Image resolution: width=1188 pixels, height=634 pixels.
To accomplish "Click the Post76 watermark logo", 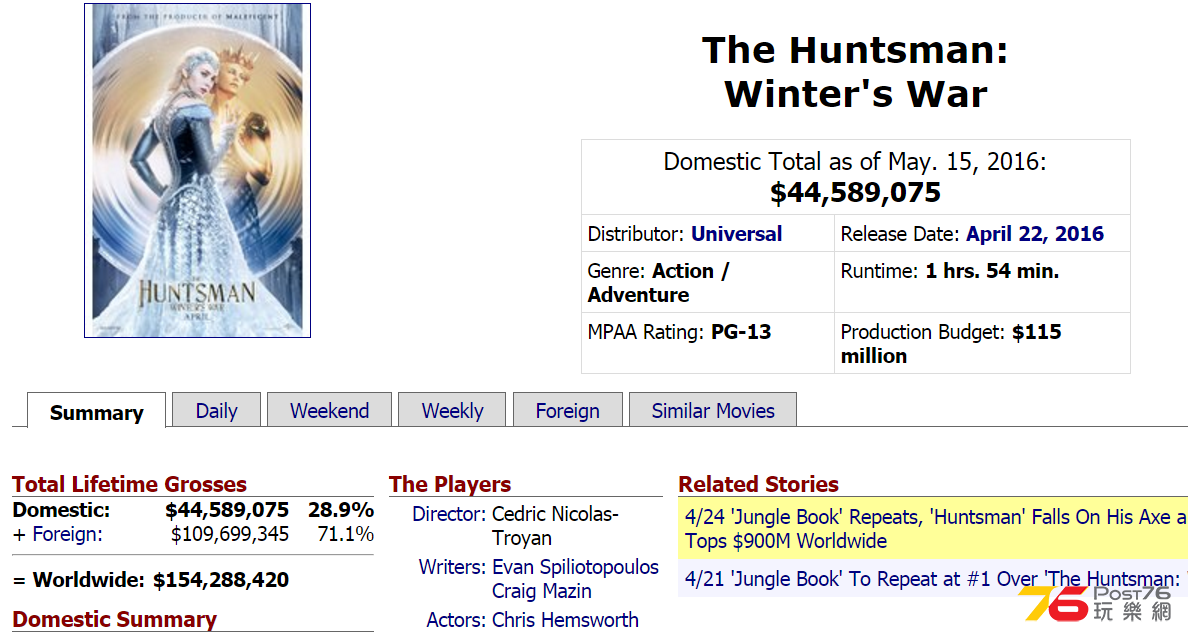I will point(1096,604).
